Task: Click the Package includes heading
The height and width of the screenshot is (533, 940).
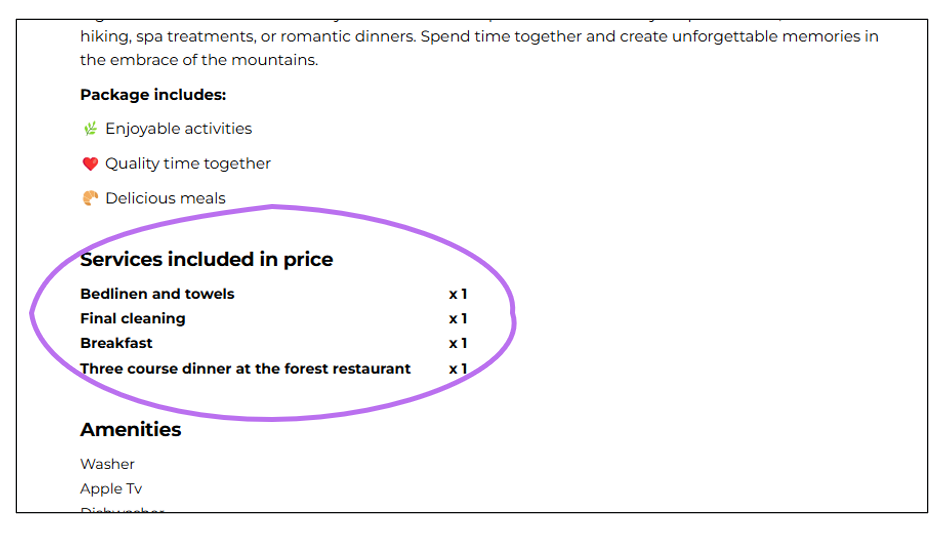Action: coord(153,95)
